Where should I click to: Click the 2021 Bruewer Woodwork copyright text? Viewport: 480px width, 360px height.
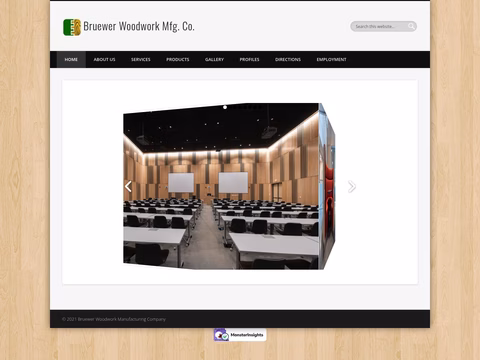coord(114,319)
